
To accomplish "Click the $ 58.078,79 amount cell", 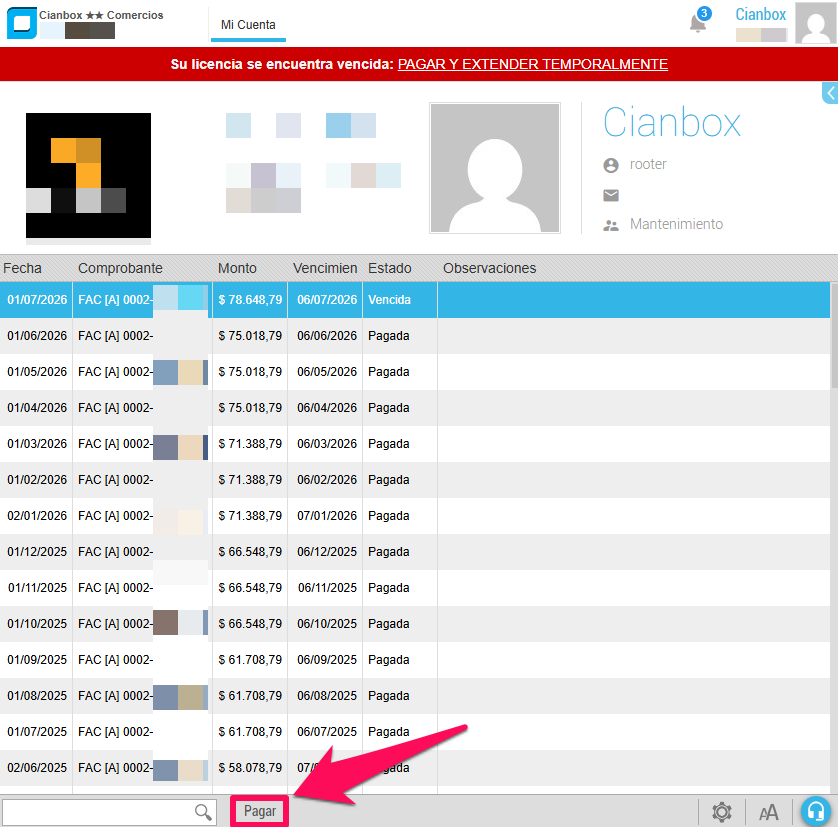I will click(250, 768).
